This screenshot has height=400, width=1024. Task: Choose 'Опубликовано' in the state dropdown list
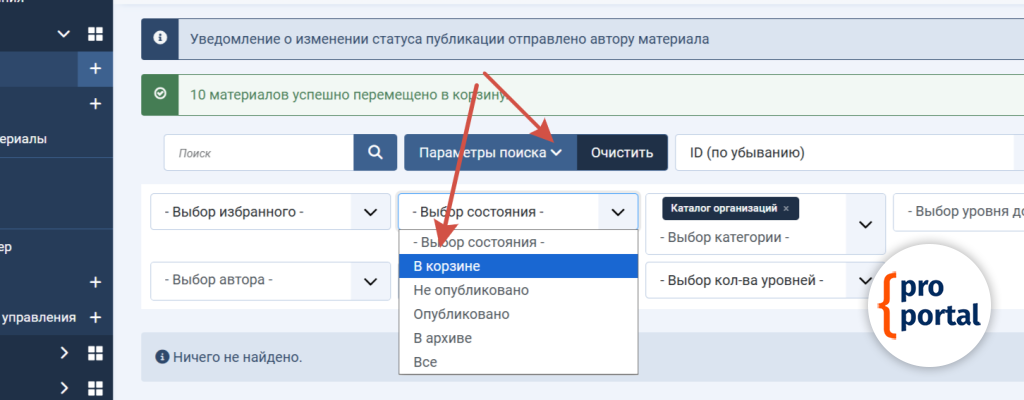pyautogui.click(x=517, y=314)
